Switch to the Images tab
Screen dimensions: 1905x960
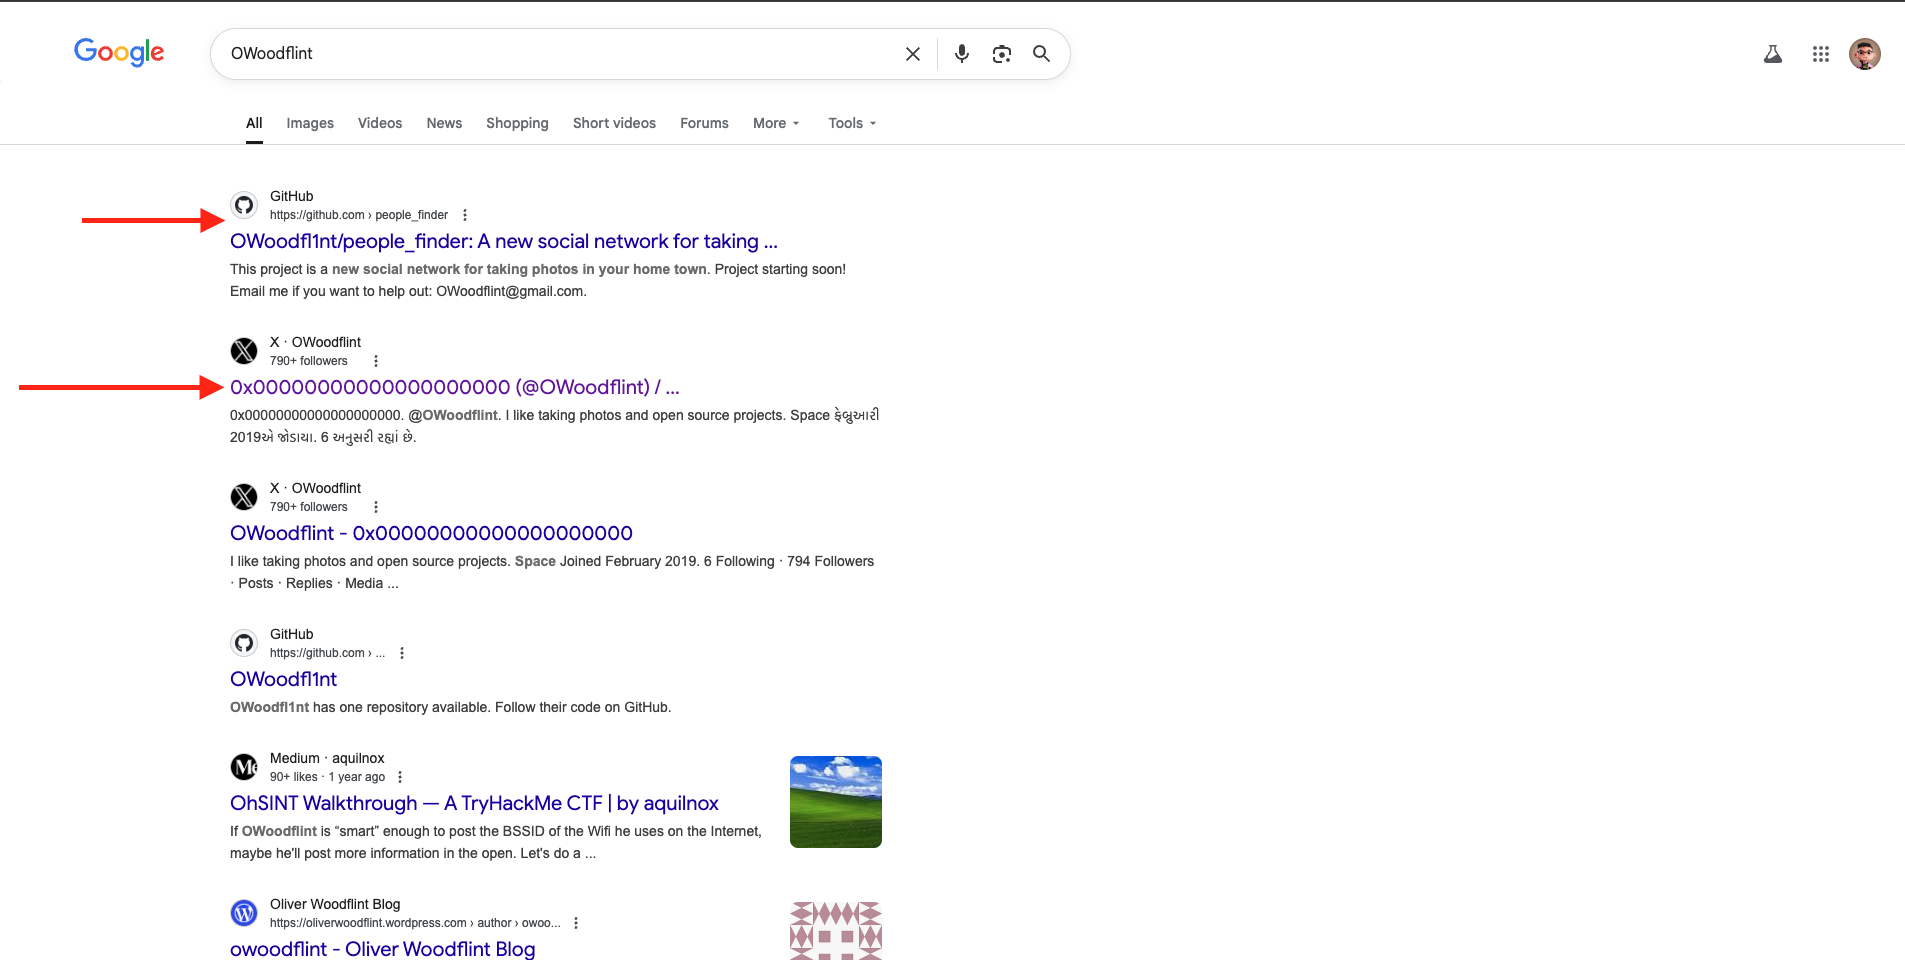click(x=310, y=123)
